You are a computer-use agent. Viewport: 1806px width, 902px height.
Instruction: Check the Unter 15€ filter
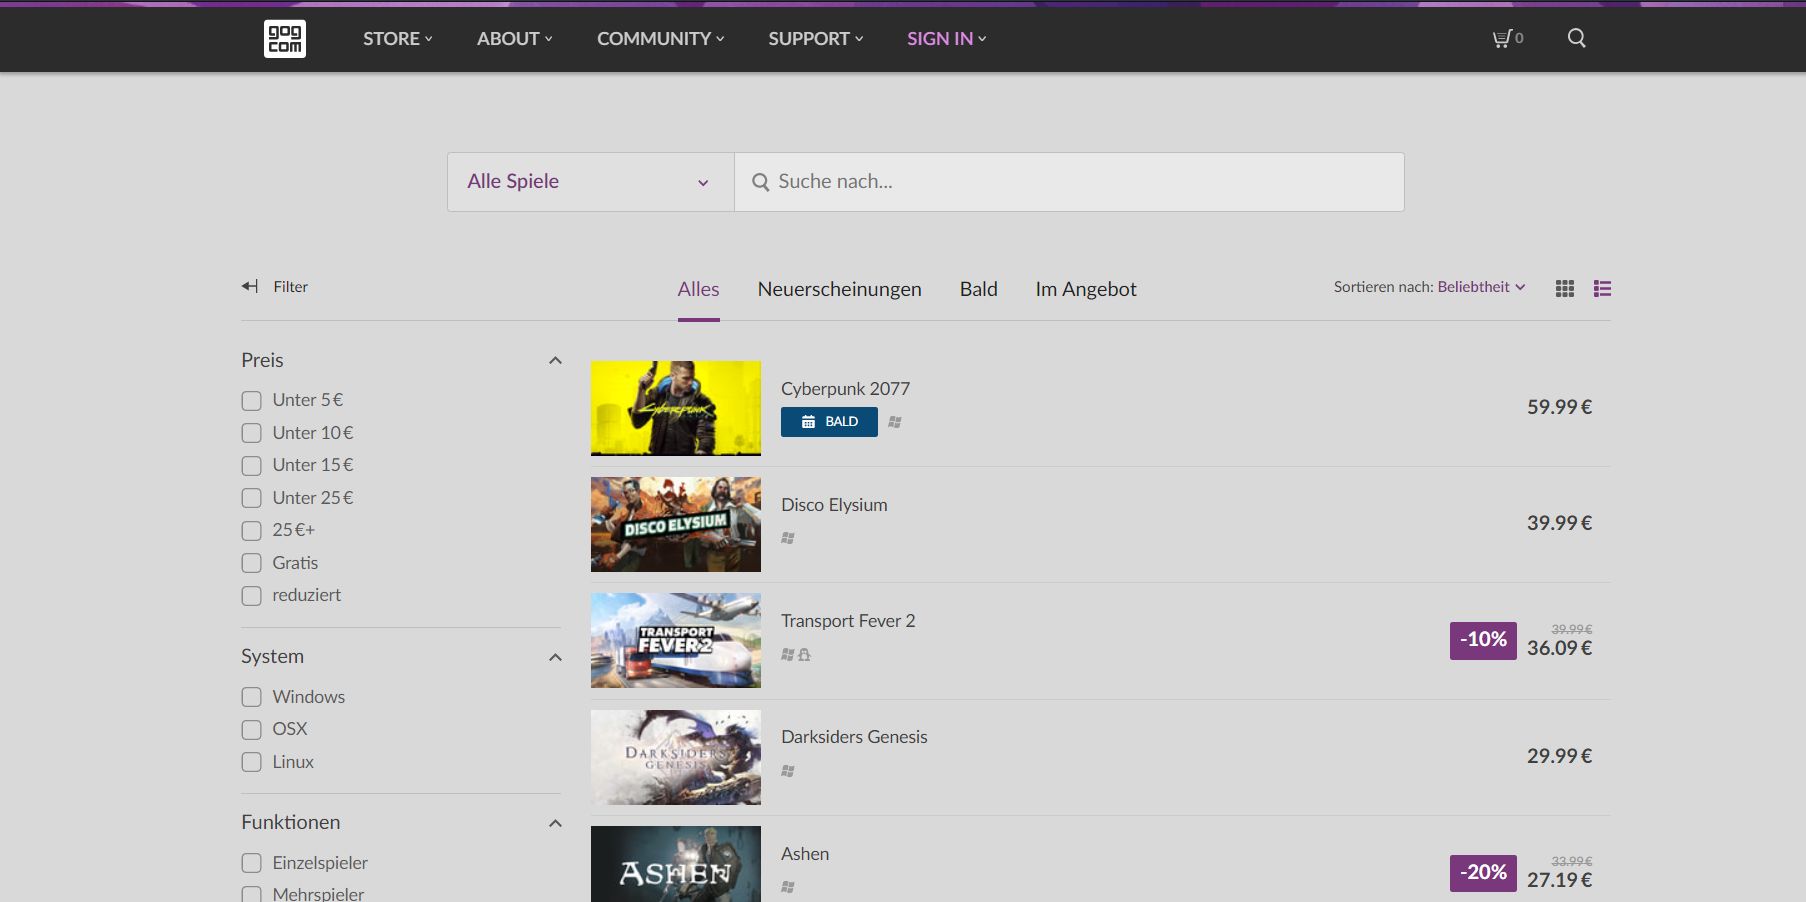[x=251, y=466]
